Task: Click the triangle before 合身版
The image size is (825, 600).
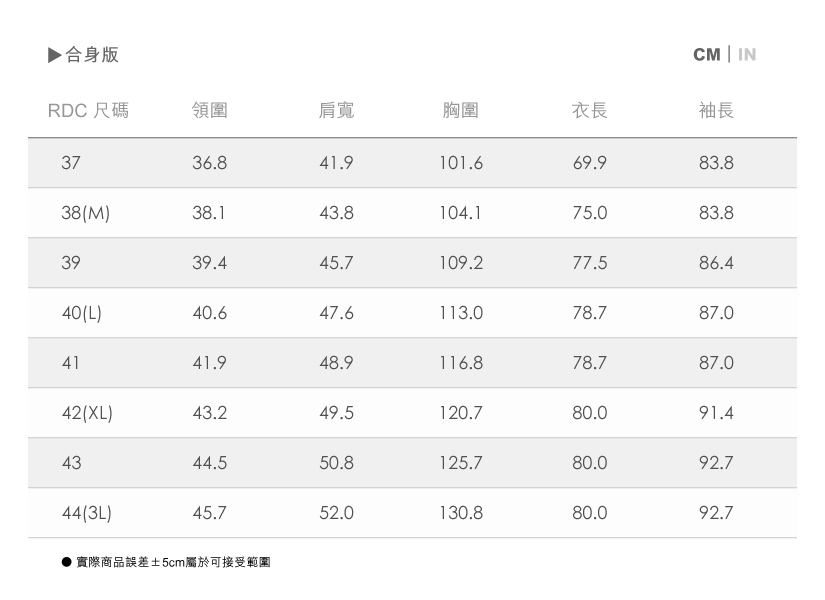Action: click(x=55, y=55)
